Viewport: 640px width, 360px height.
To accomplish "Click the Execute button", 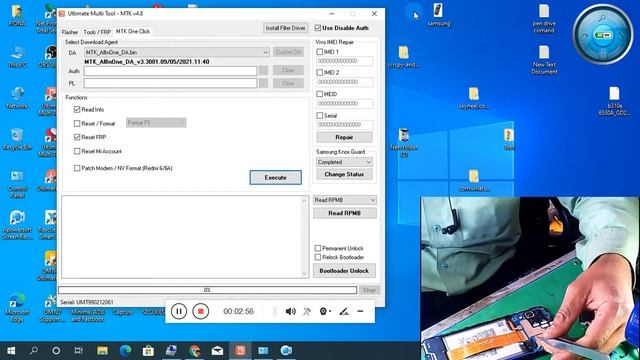I will click(276, 178).
